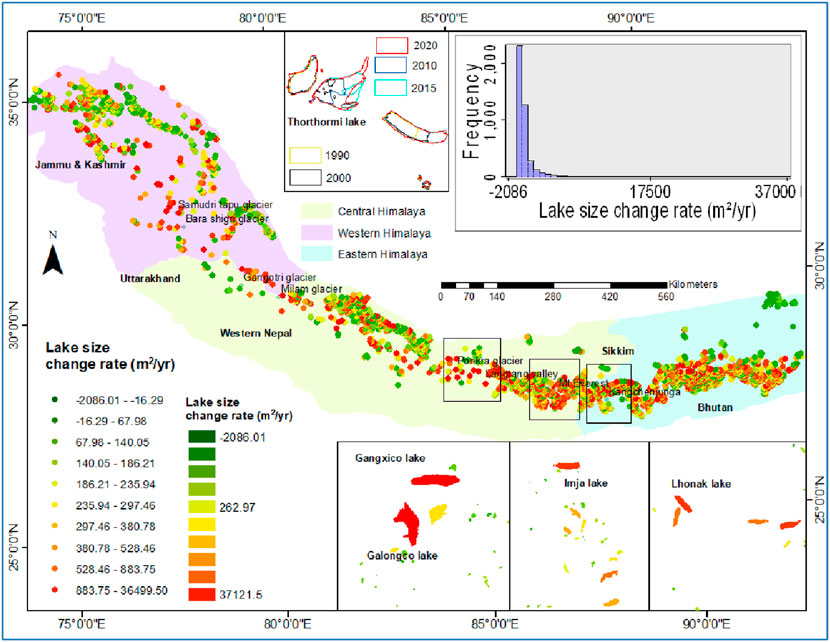
Task: Click the Bhutan label
Action: (x=715, y=407)
